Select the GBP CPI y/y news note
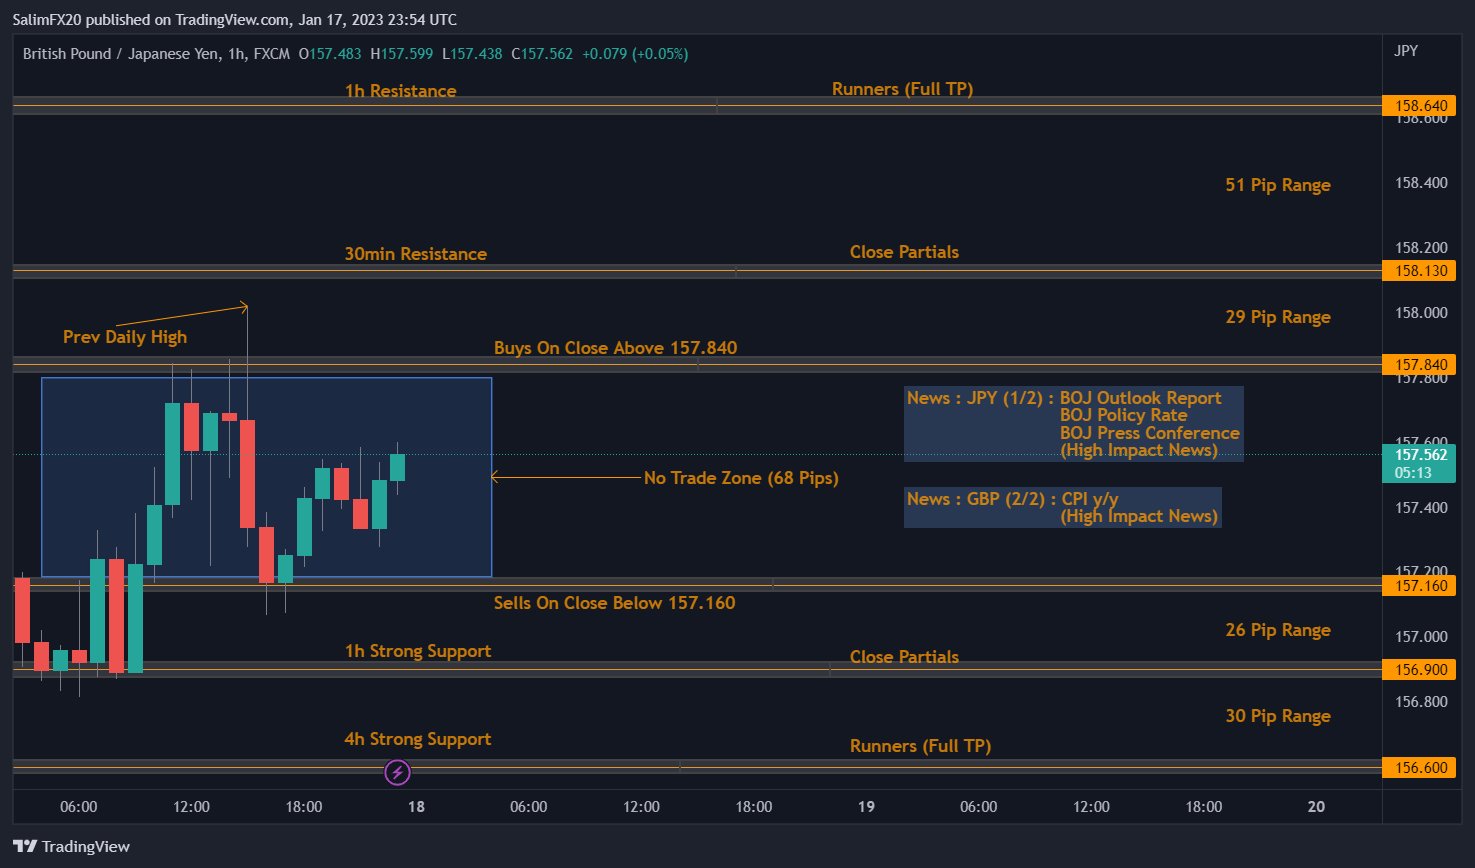Viewport: 1475px width, 868px height. (1062, 508)
